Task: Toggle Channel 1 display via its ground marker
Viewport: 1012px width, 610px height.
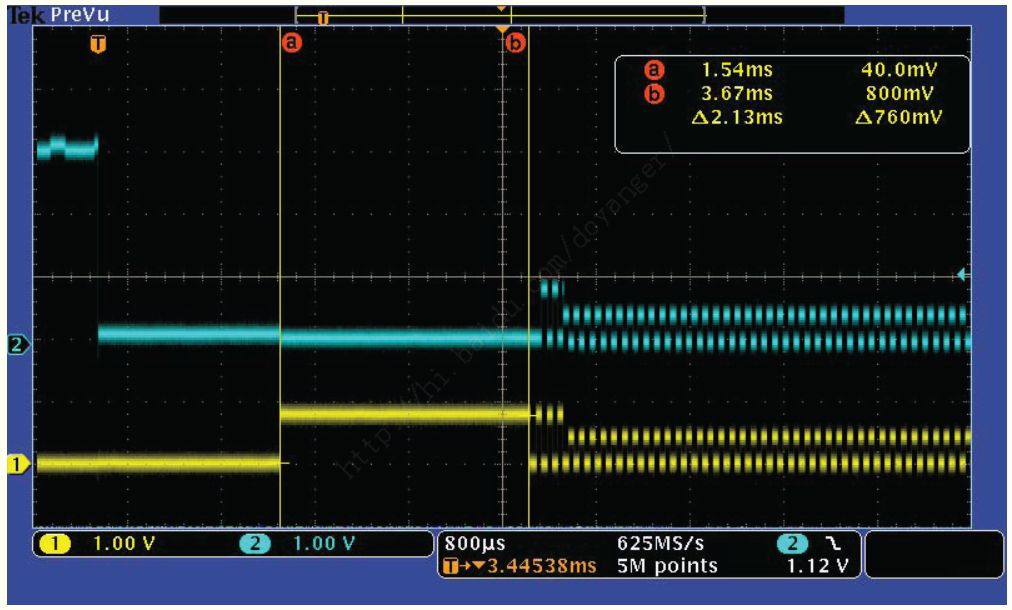Action: click(15, 465)
